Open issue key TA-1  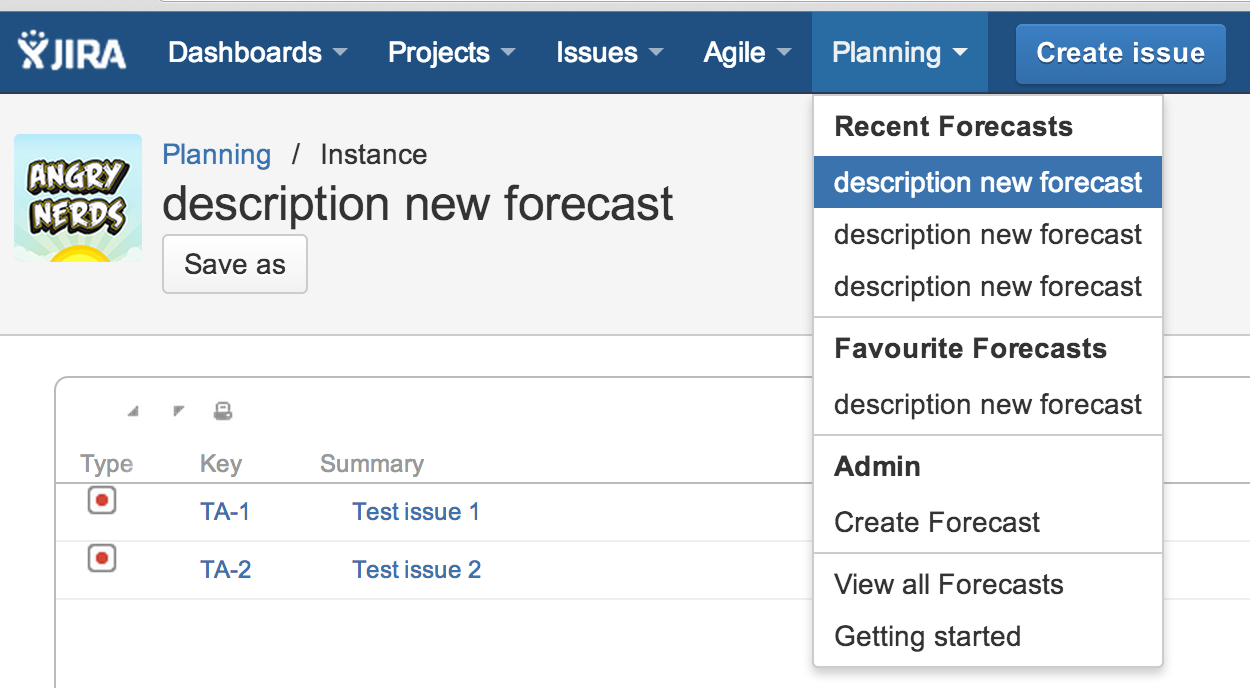(225, 512)
